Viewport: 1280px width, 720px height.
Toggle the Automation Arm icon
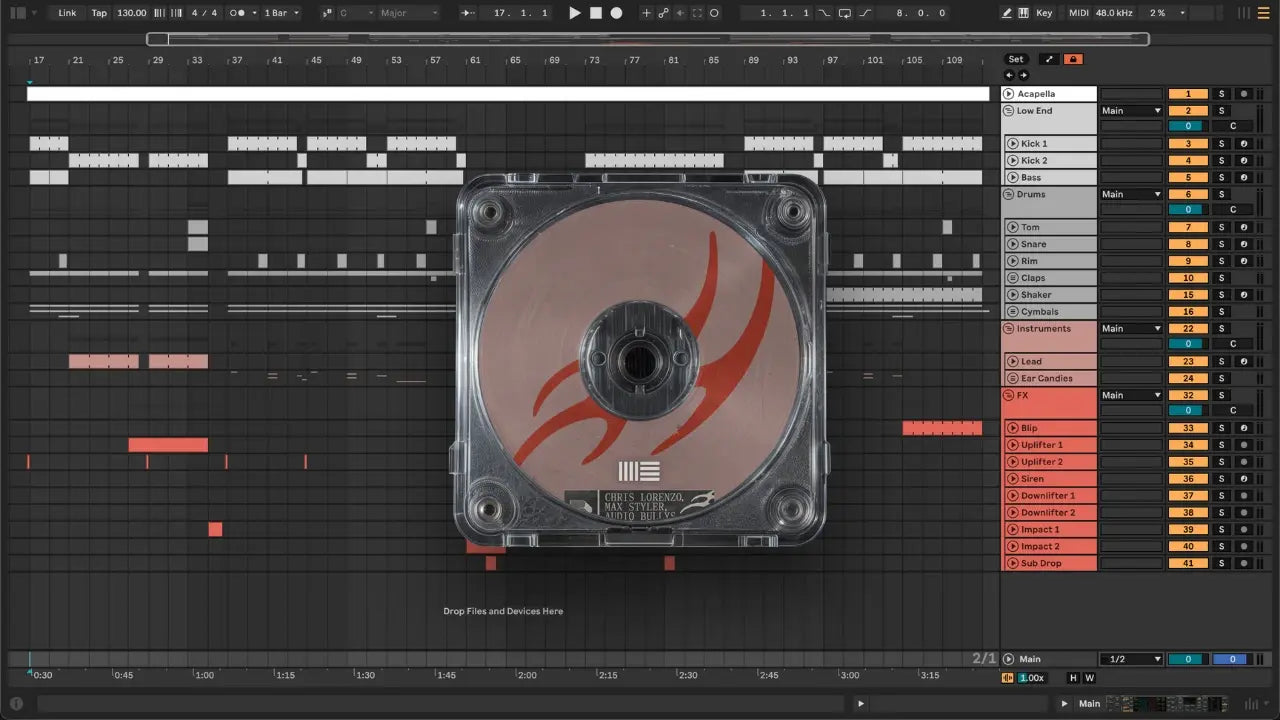(663, 13)
